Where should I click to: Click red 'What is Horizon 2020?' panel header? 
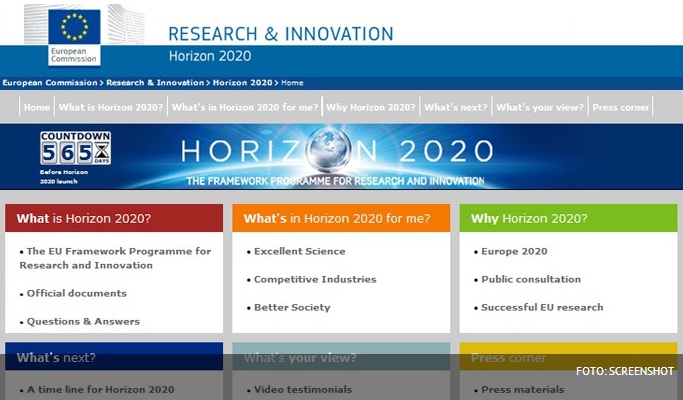tap(114, 218)
